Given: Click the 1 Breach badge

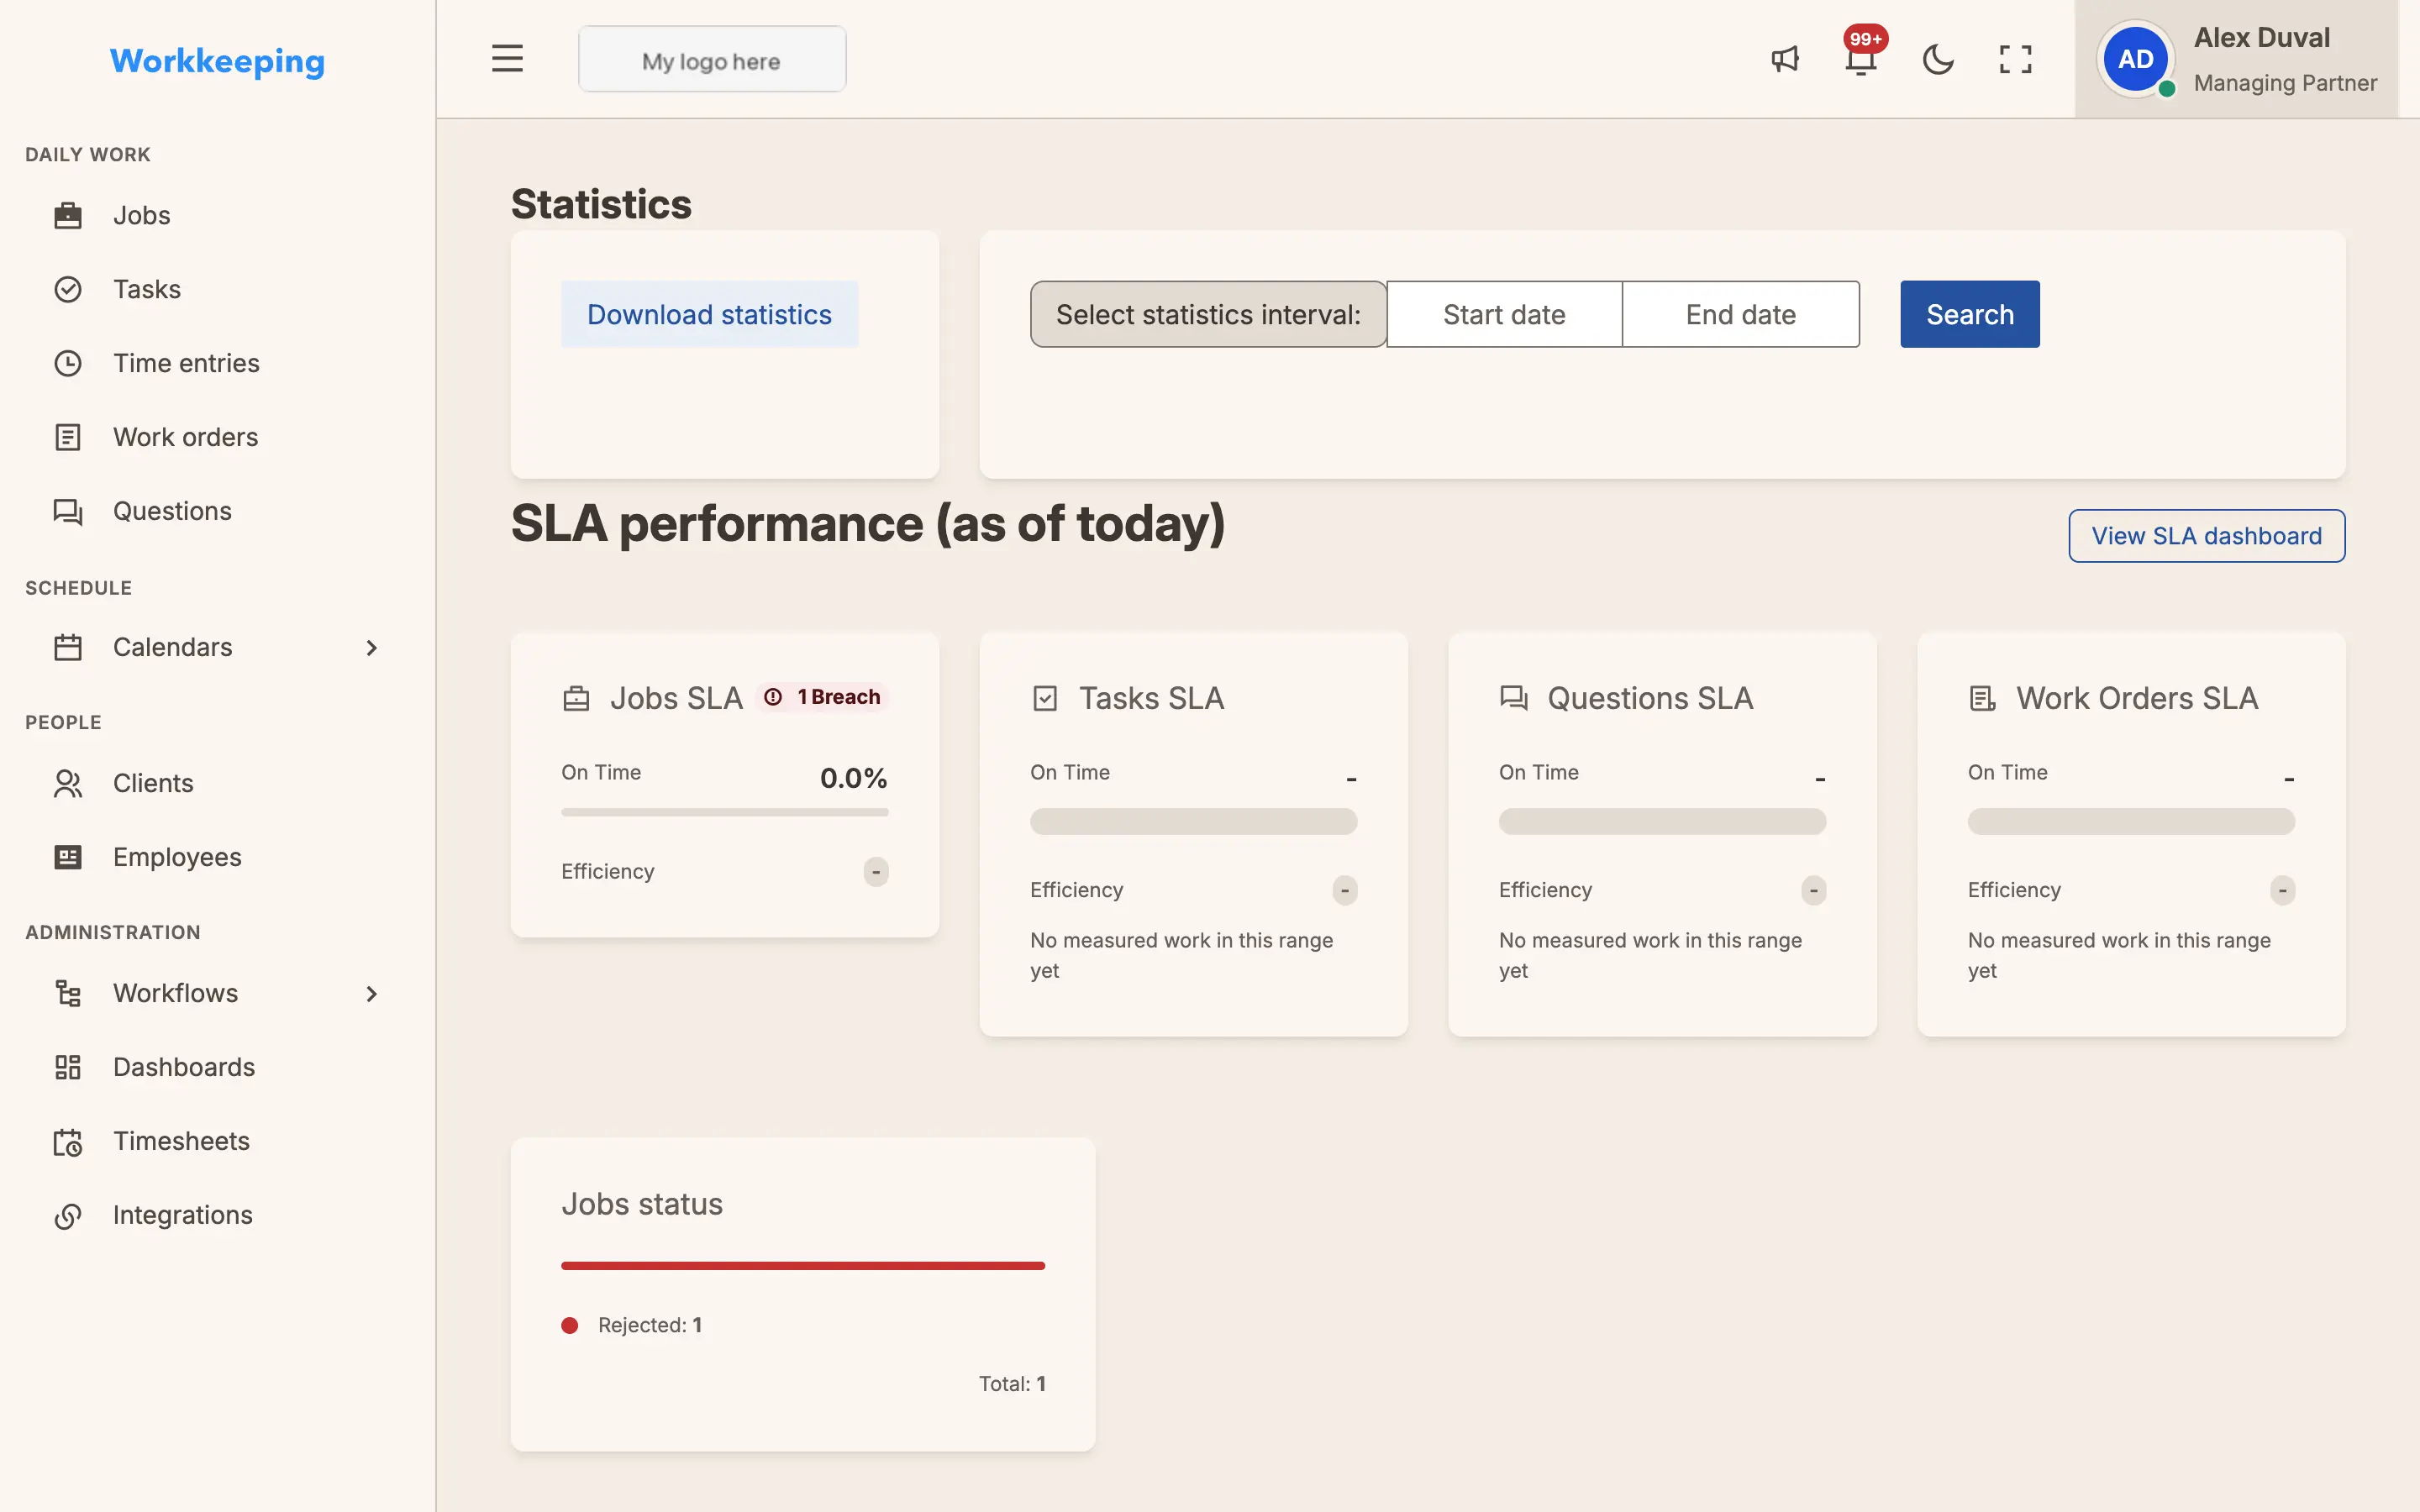Looking at the screenshot, I should (823, 697).
